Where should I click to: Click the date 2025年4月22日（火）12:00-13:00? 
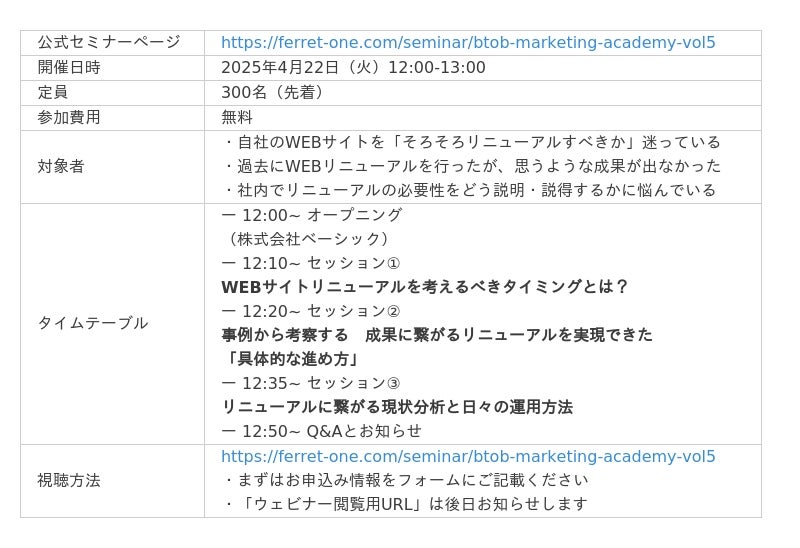353,67
